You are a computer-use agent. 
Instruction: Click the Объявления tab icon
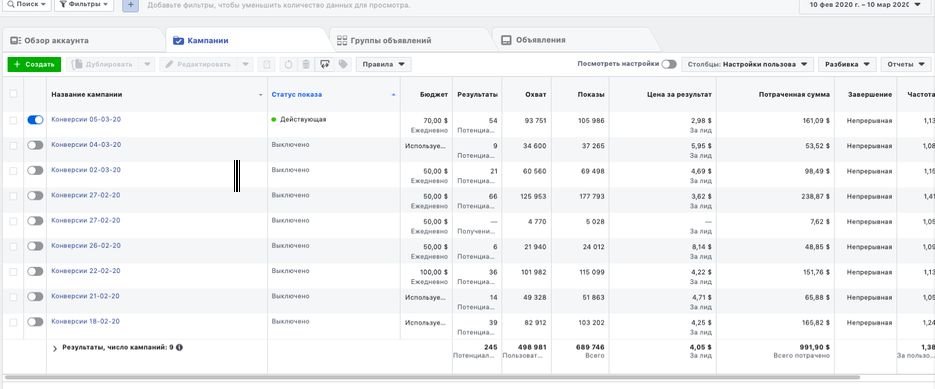(x=506, y=41)
